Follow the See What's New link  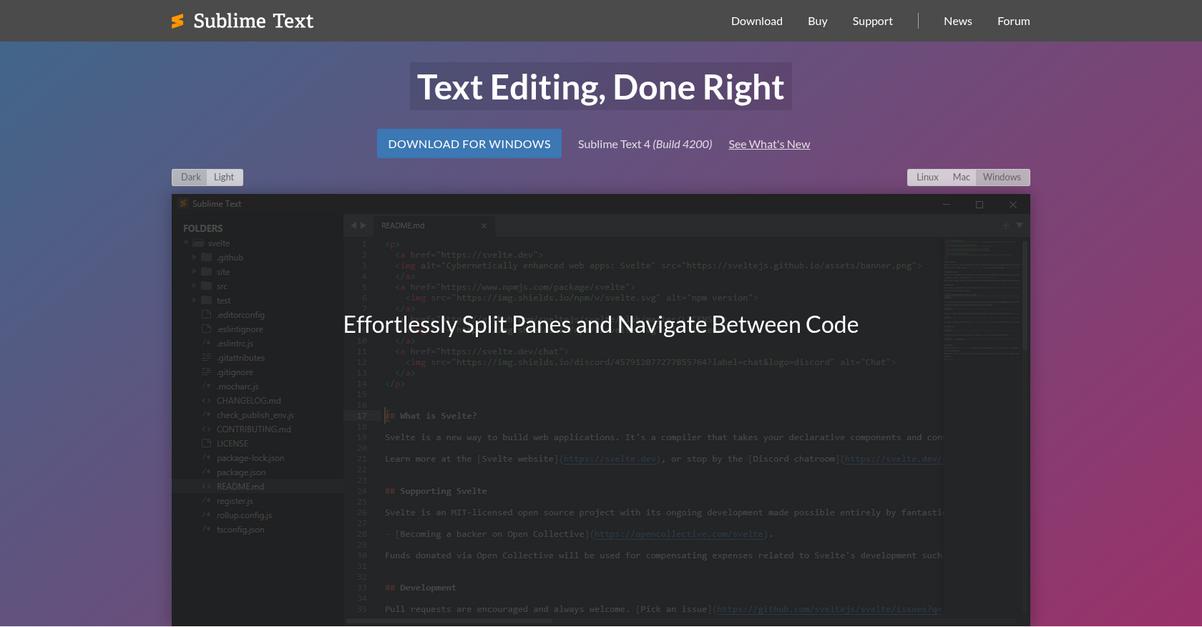[x=769, y=144]
